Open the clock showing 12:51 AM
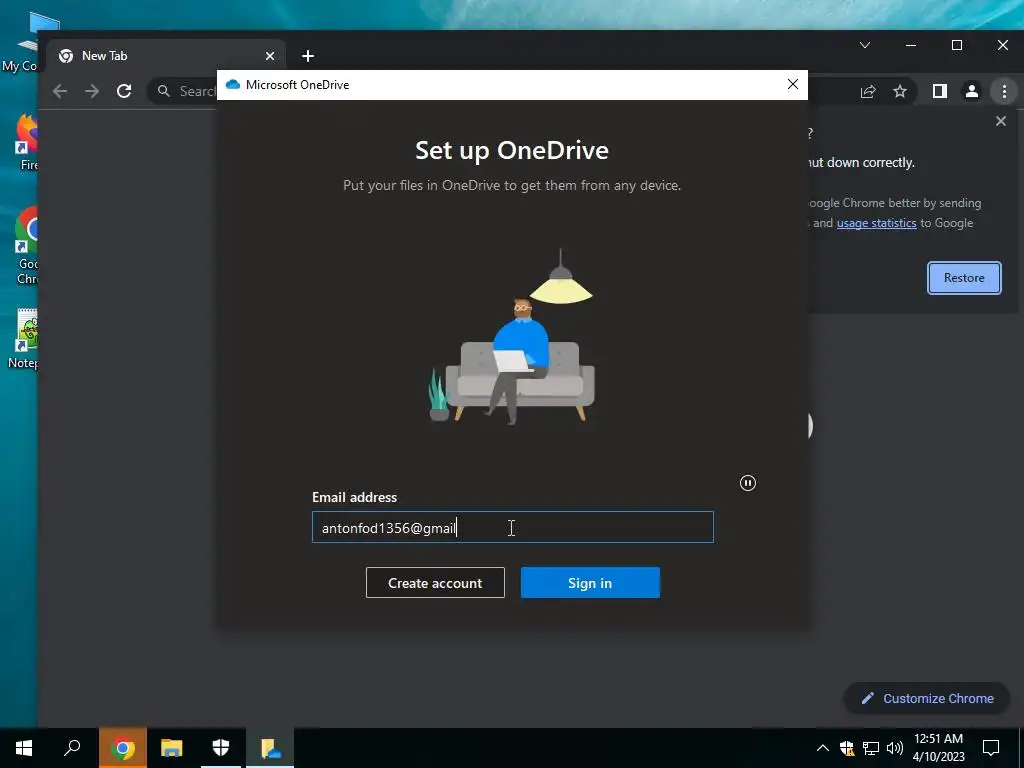 click(938, 748)
